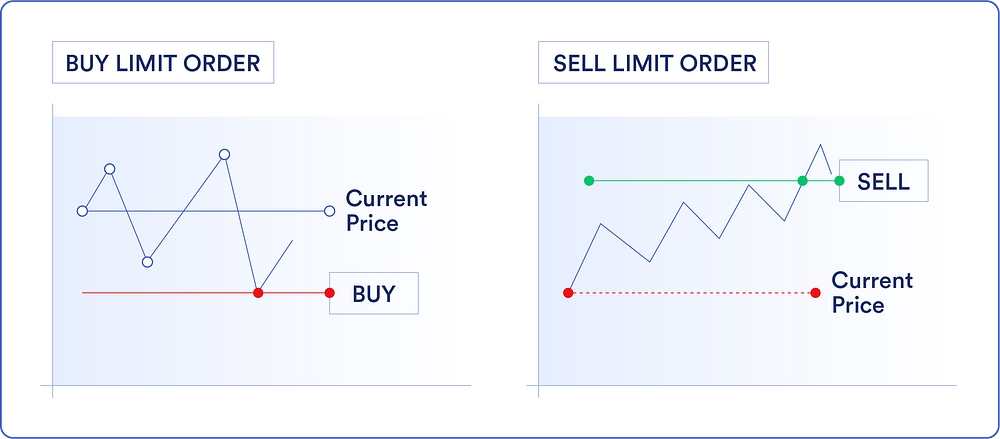Click hollow circle at left end of blue price line
The image size is (1000, 439).
click(82, 211)
